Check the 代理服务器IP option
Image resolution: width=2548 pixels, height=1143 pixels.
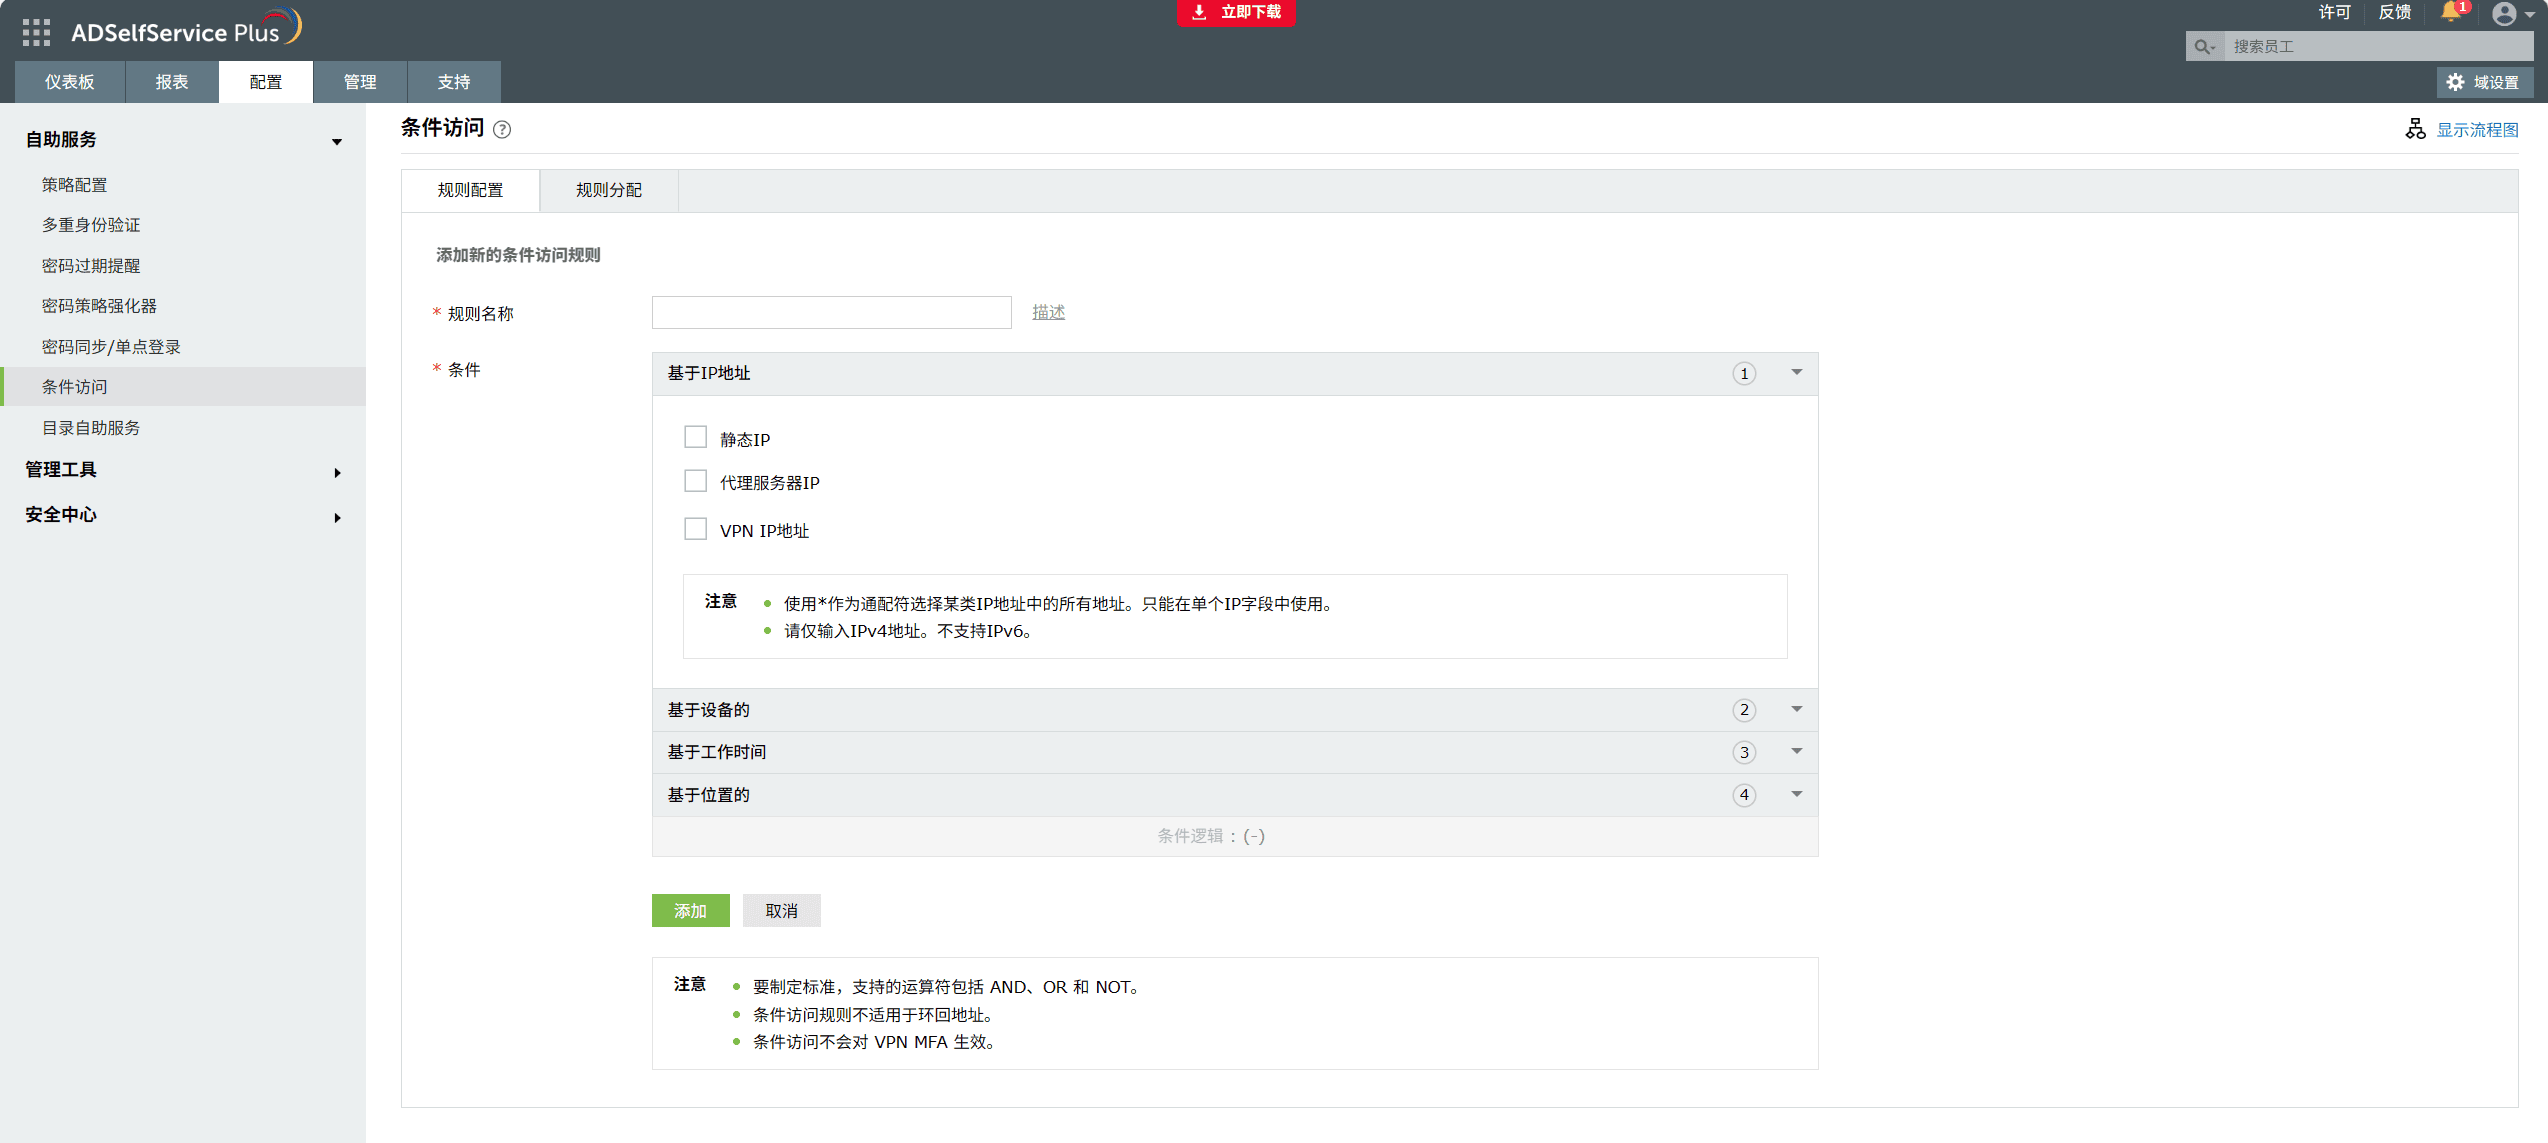point(695,481)
